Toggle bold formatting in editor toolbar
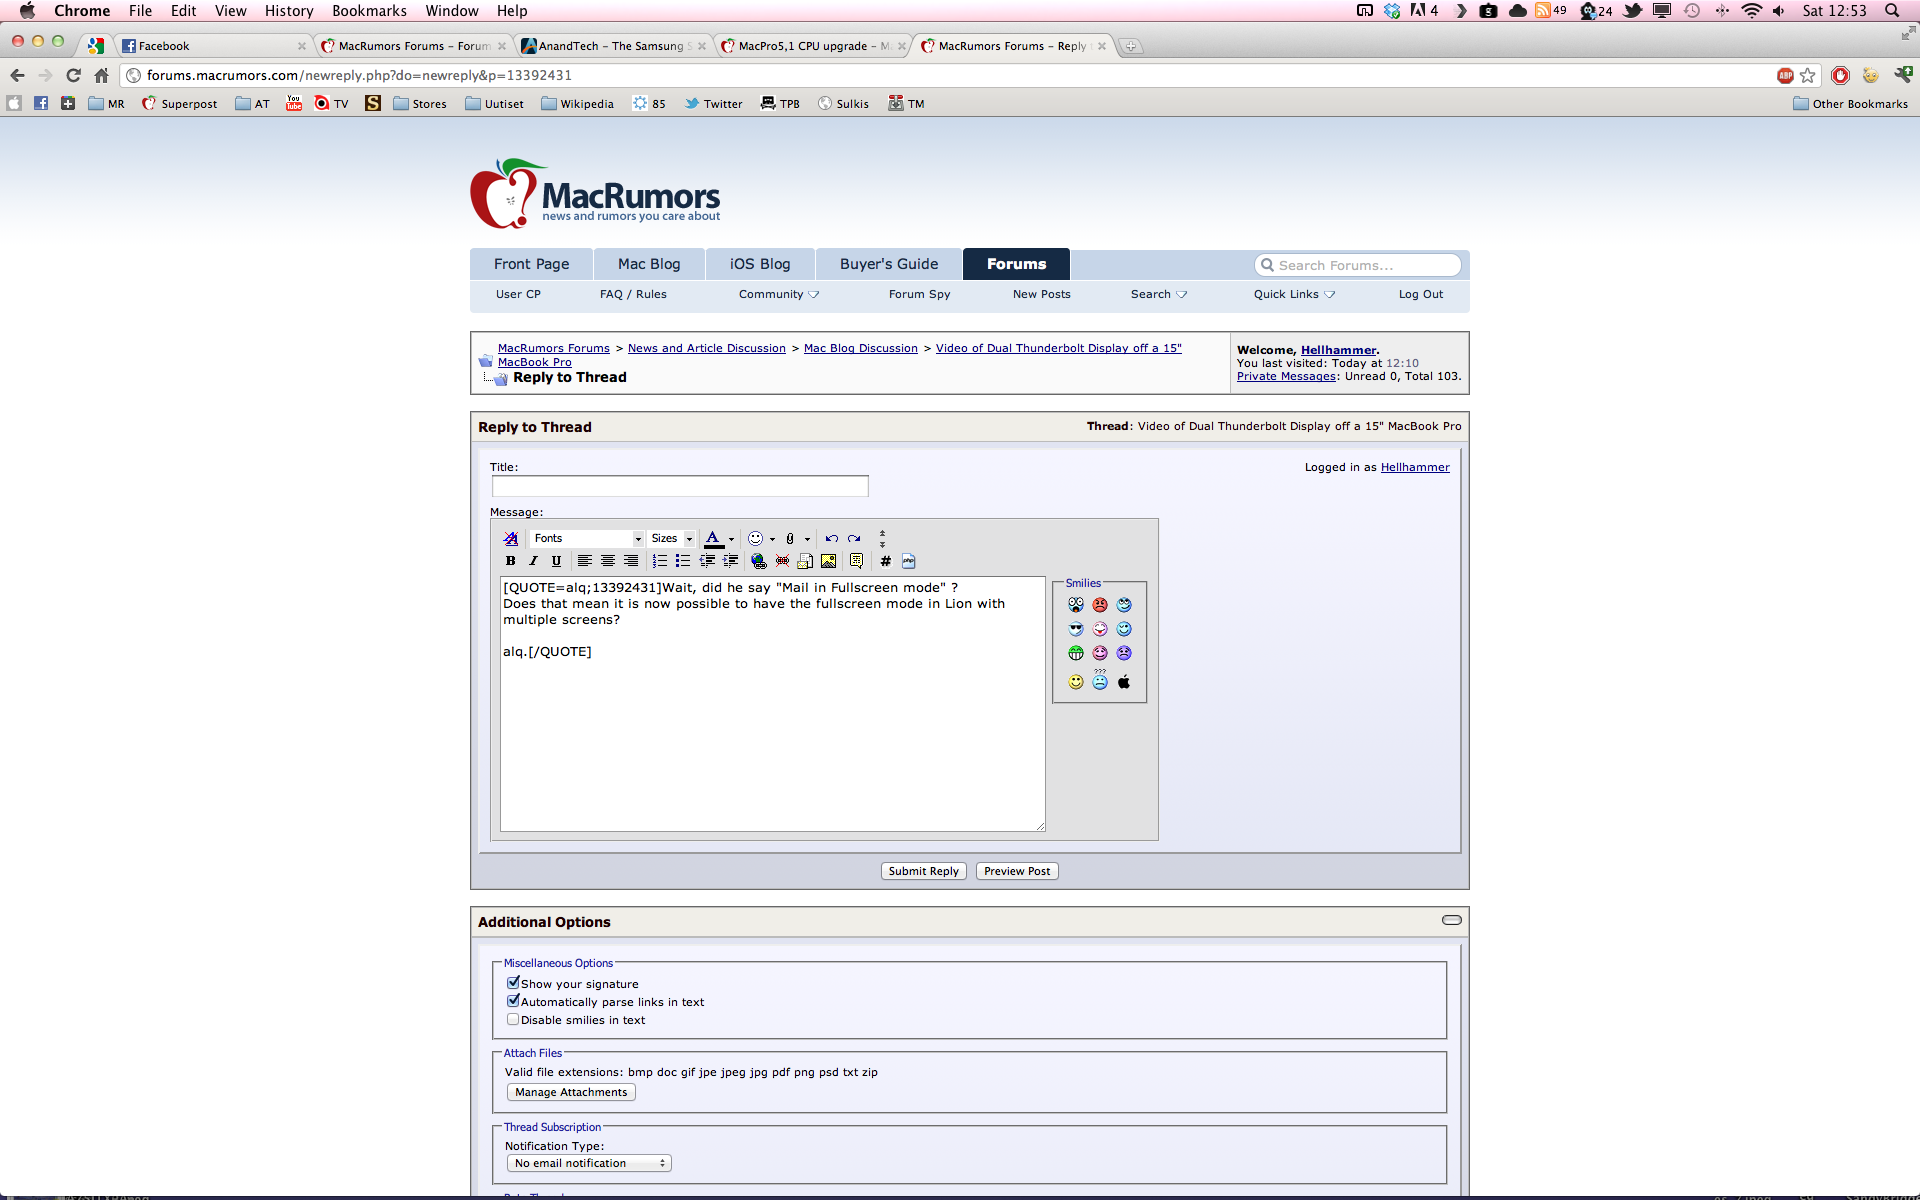Viewport: 1920px width, 1200px height. click(510, 561)
